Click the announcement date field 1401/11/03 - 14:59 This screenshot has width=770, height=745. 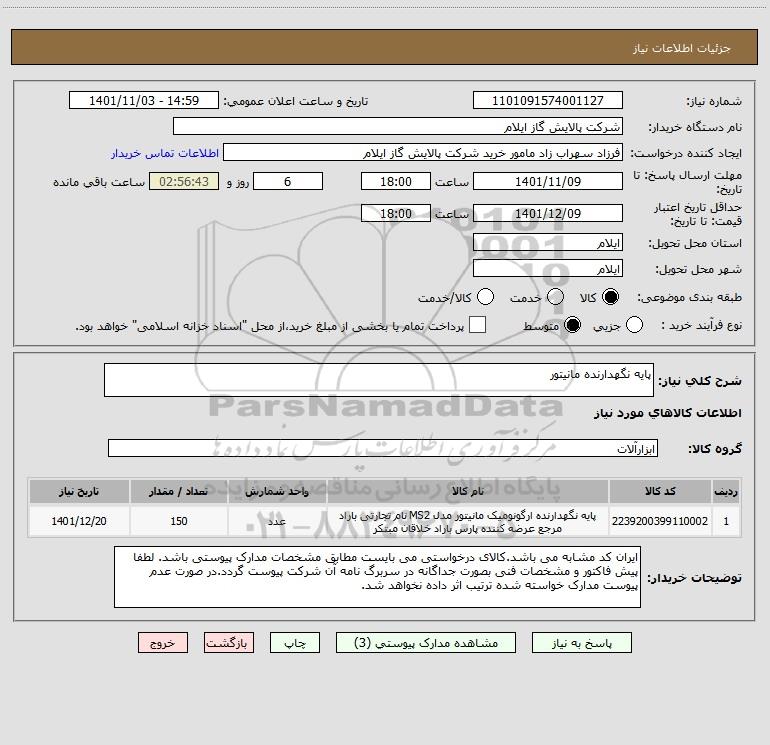click(144, 100)
